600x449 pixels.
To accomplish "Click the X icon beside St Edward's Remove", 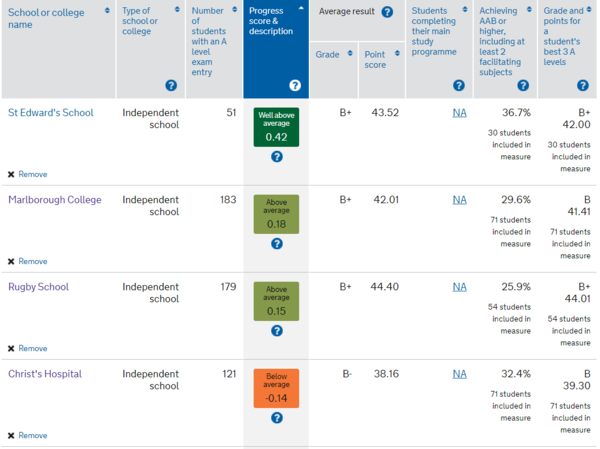I will tap(11, 175).
